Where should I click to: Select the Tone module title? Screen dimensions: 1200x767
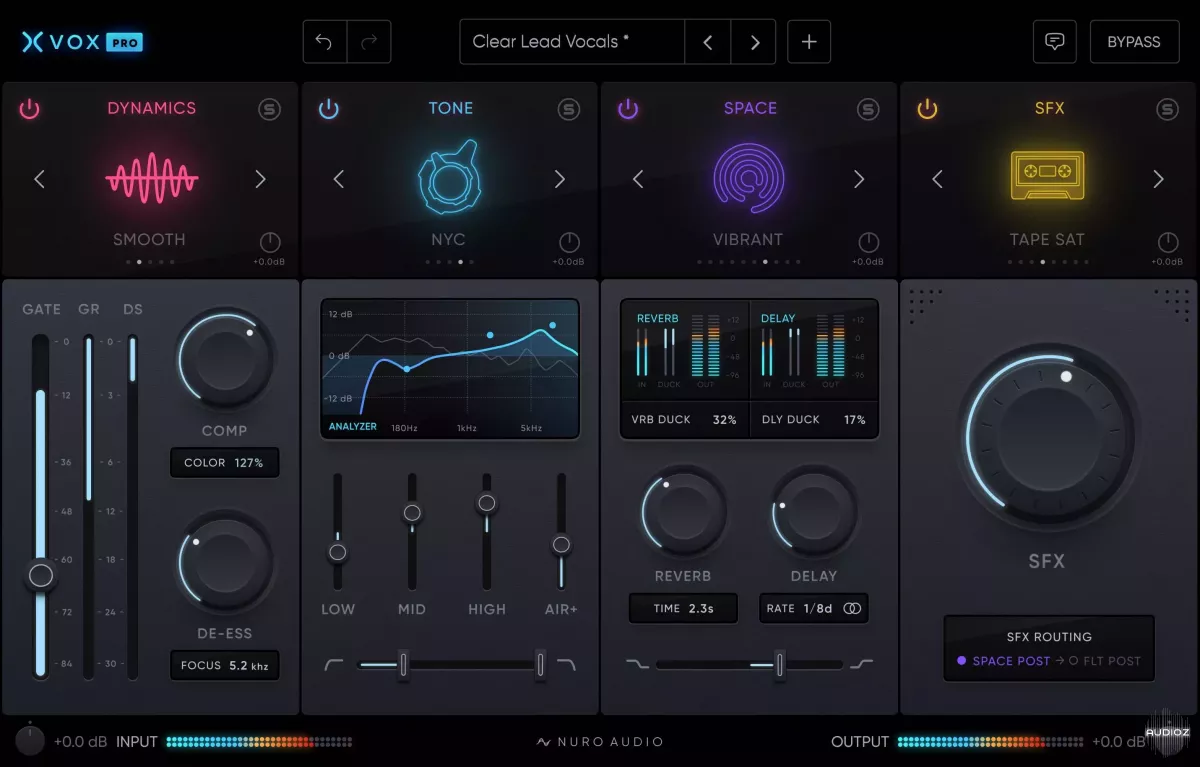(x=451, y=108)
